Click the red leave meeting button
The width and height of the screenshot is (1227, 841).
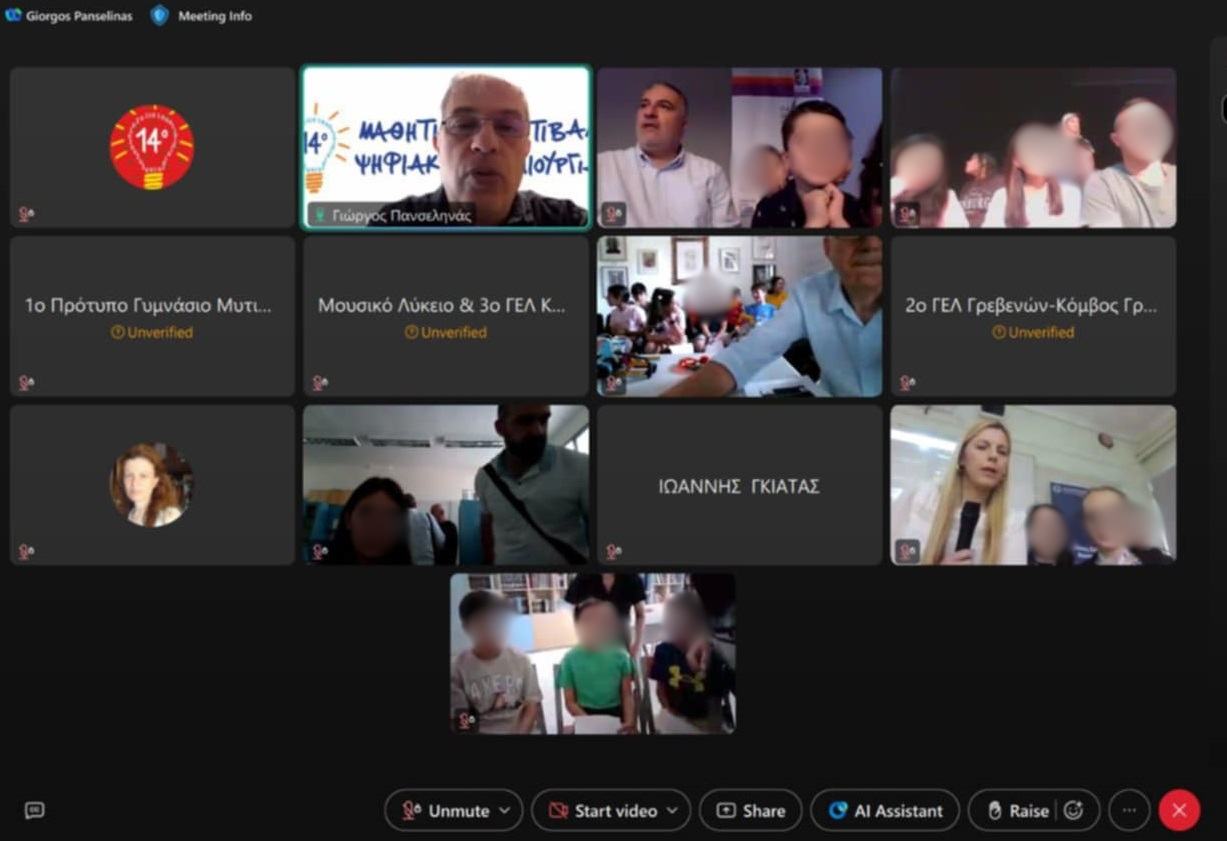point(1179,811)
